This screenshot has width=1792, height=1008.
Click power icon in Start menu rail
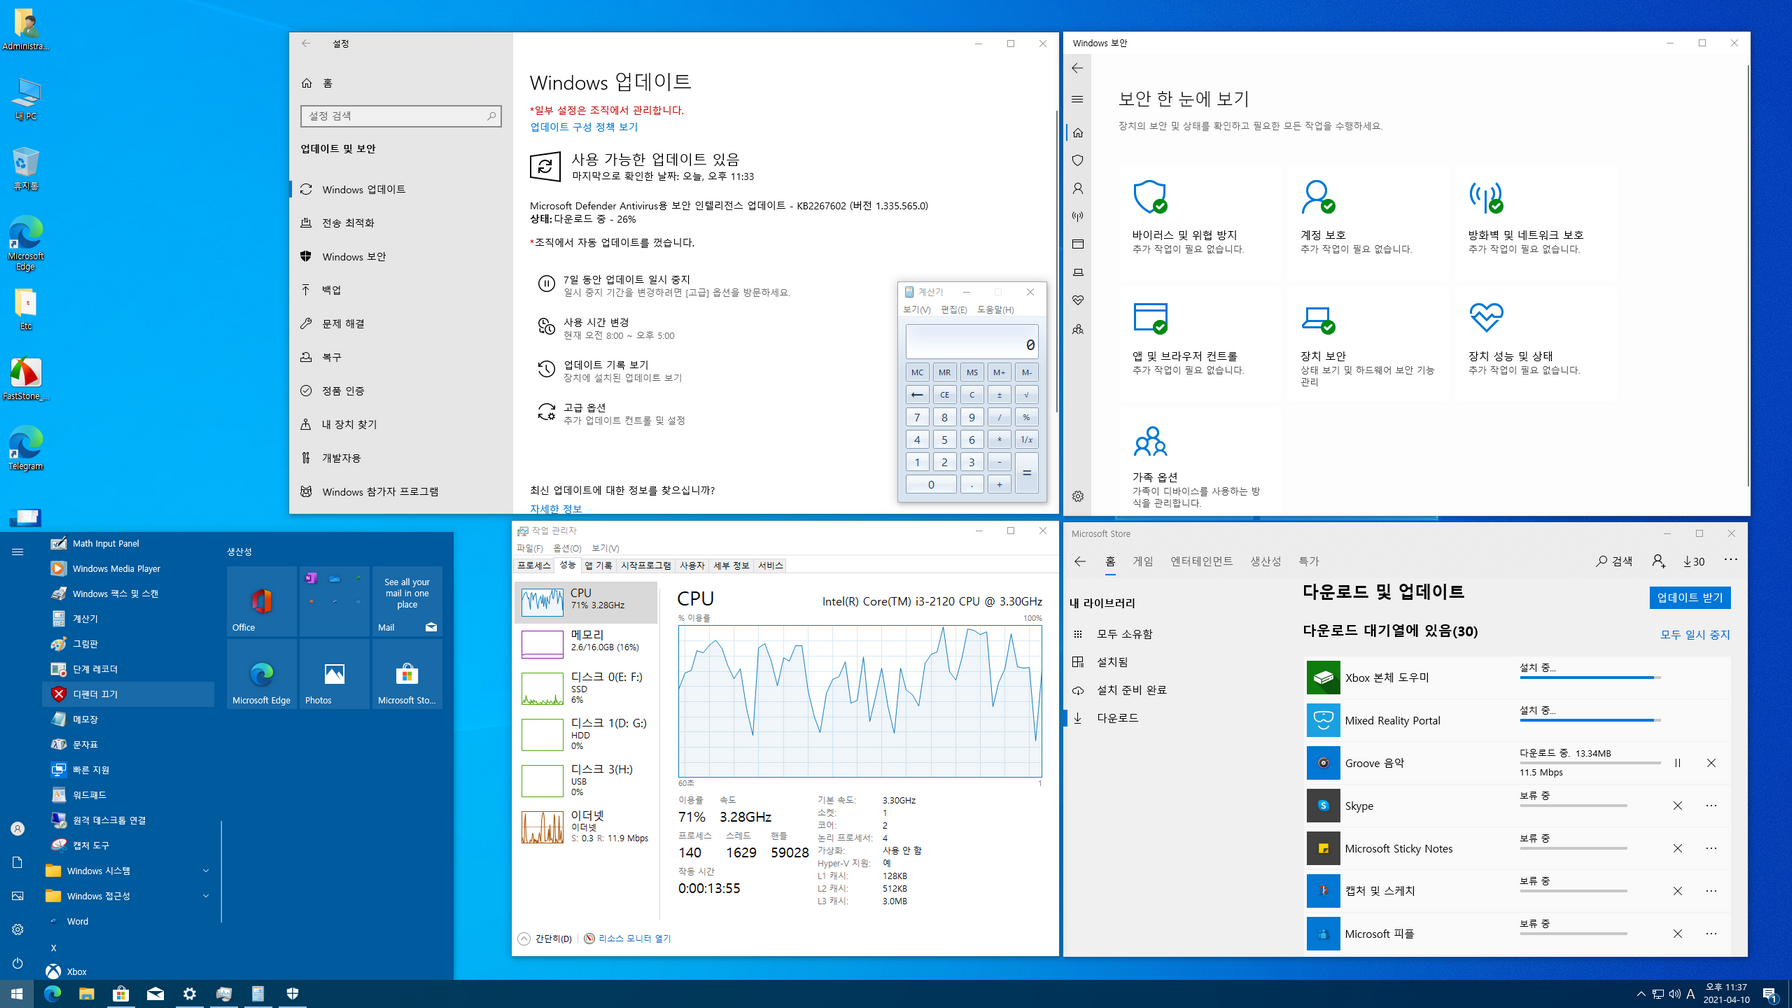(17, 963)
